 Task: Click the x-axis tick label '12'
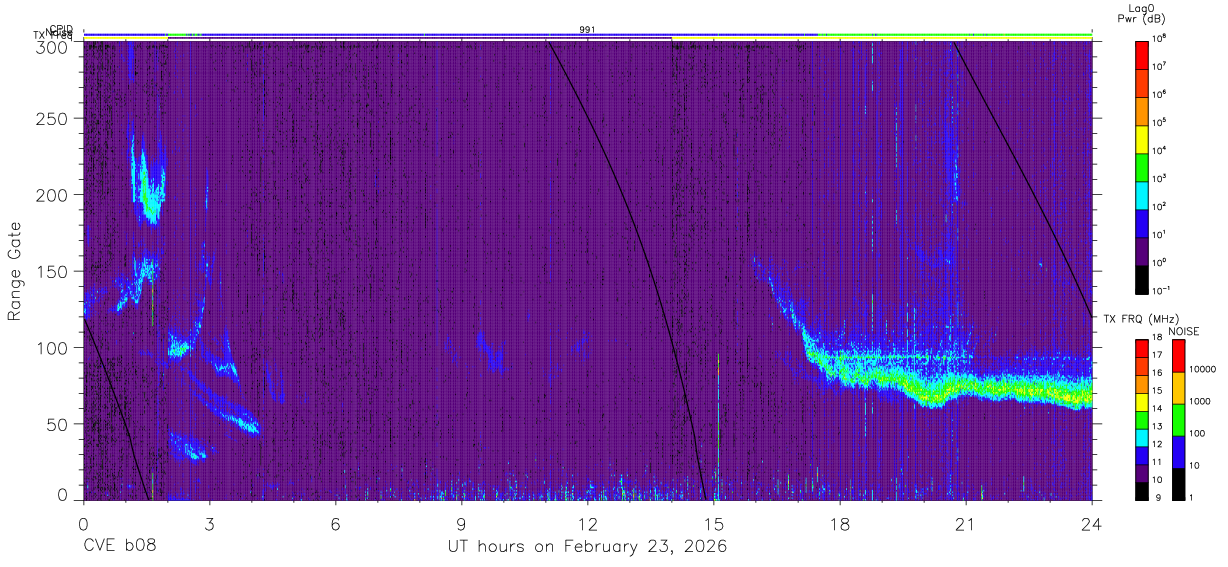[x=587, y=523]
